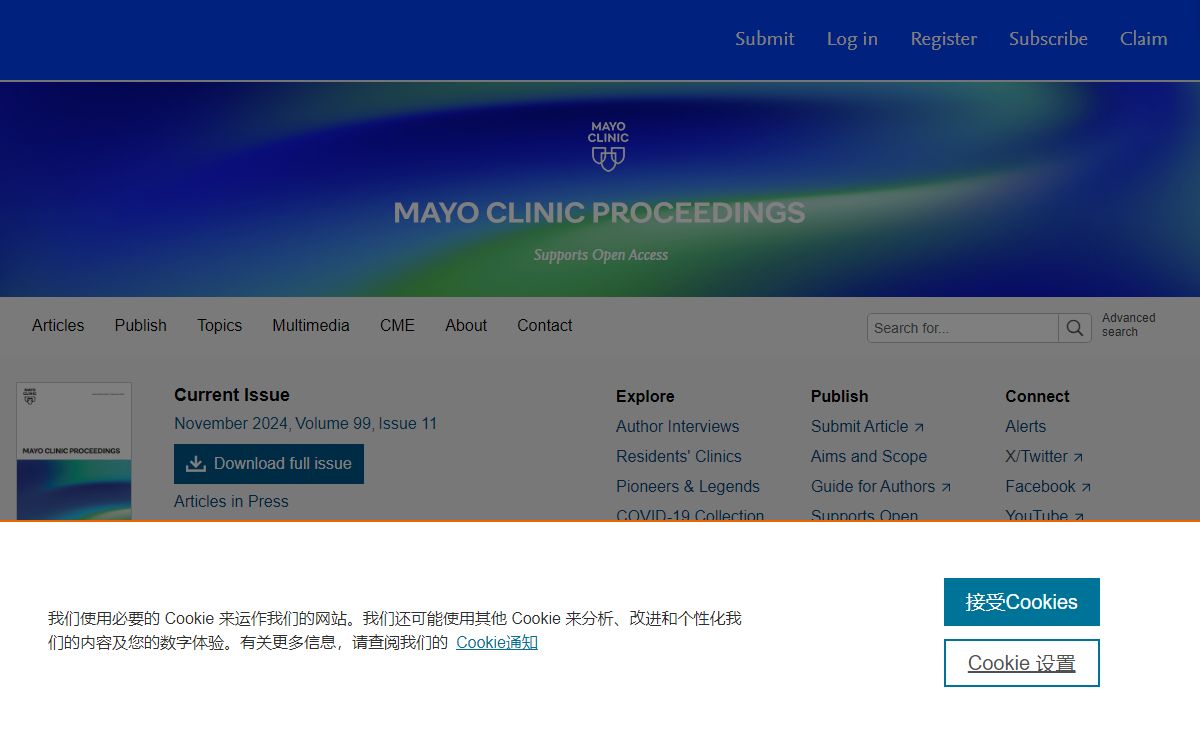Open Alerts under Connect
This screenshot has width=1200, height=740.
point(1025,426)
